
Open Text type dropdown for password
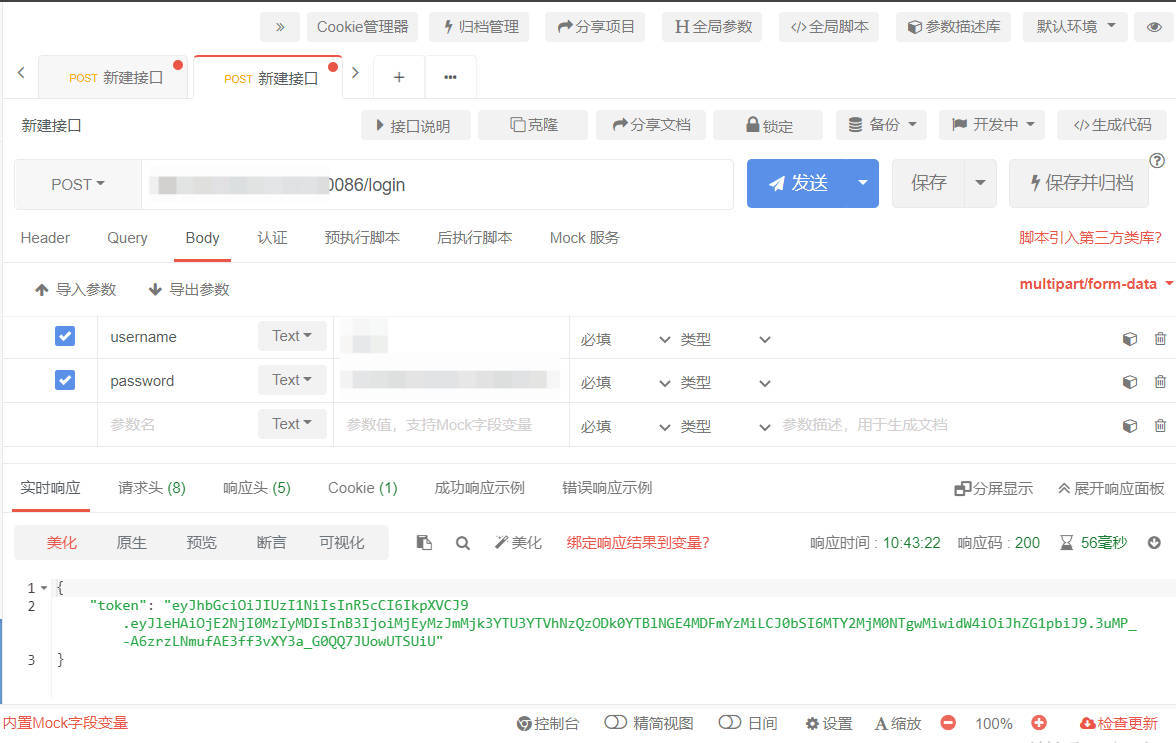tap(292, 380)
